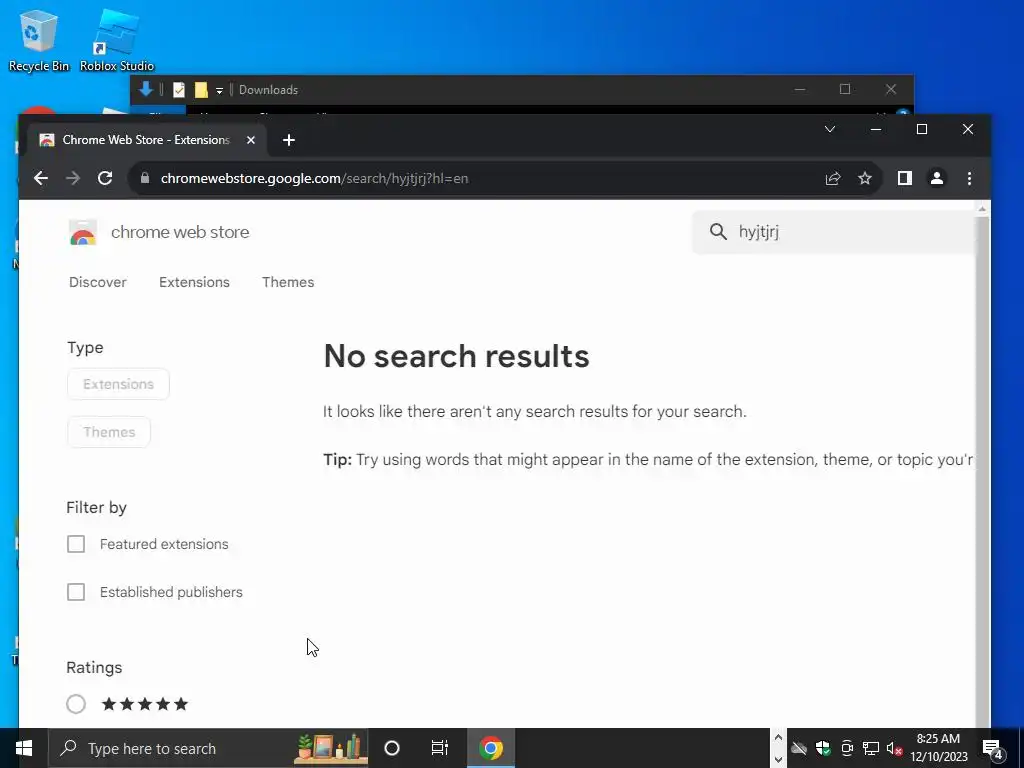Click the Downloads window title text

coord(268,90)
